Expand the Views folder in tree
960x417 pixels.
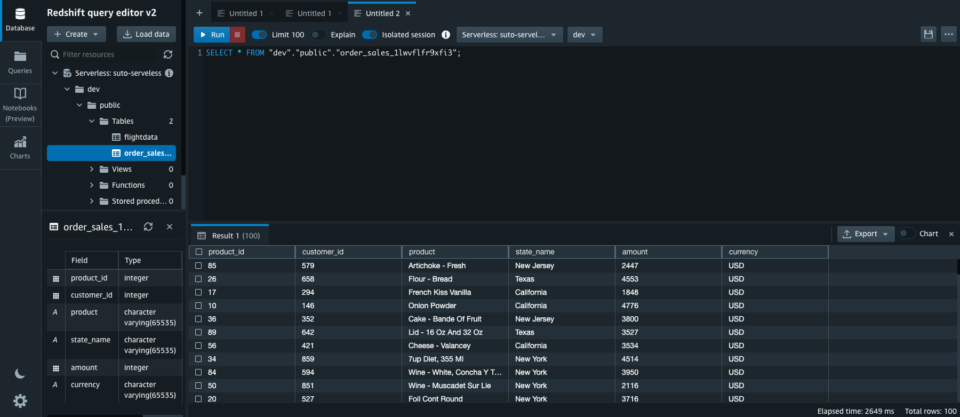(x=91, y=169)
